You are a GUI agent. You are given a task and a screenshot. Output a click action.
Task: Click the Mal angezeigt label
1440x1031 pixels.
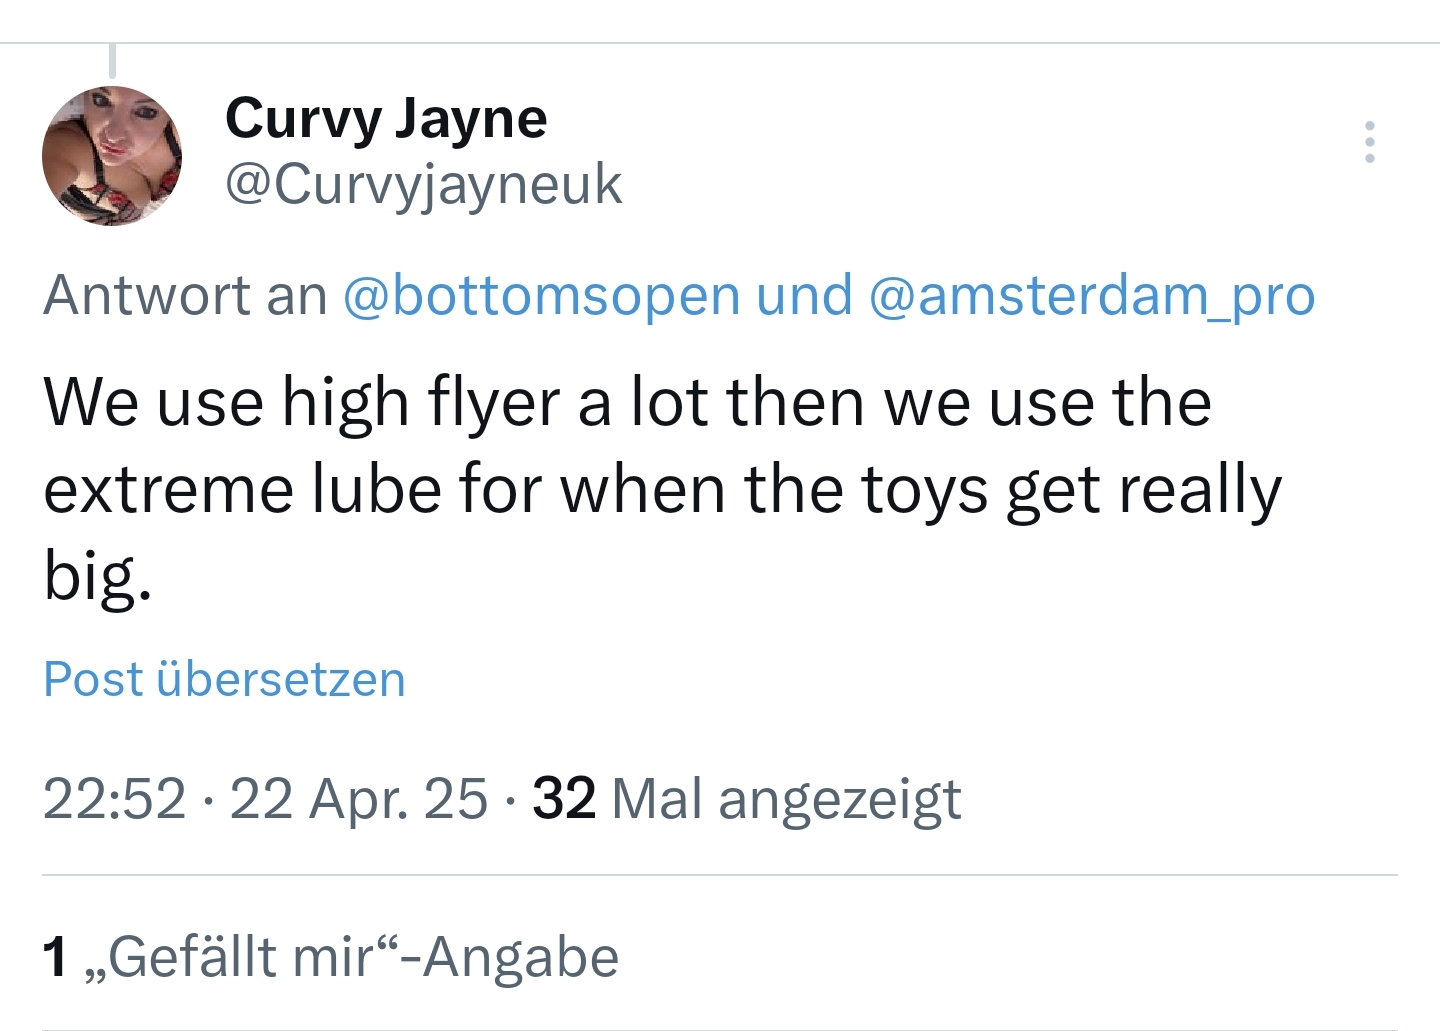coord(786,799)
